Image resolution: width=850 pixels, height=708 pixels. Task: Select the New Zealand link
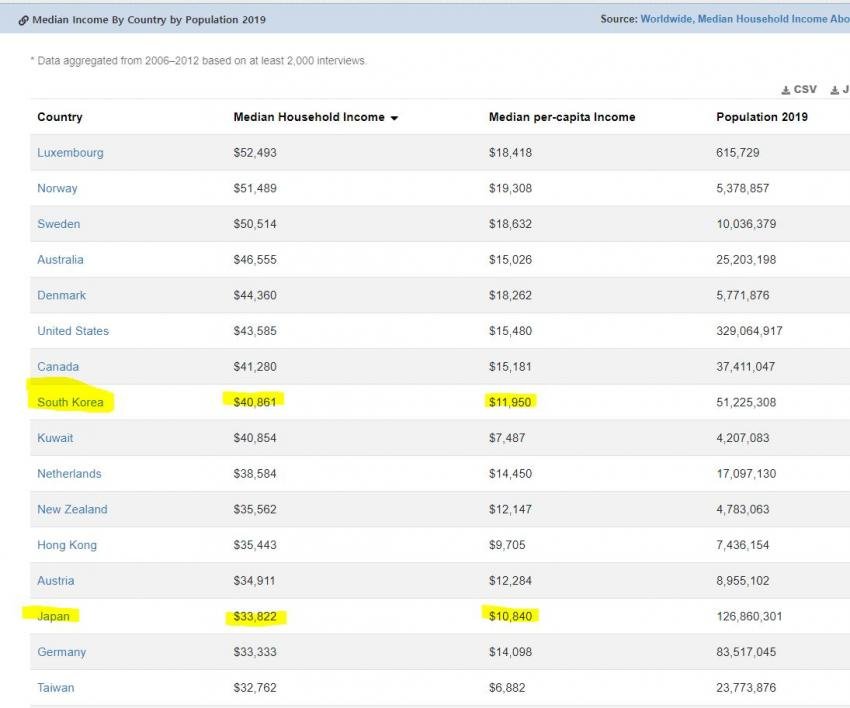tap(72, 509)
